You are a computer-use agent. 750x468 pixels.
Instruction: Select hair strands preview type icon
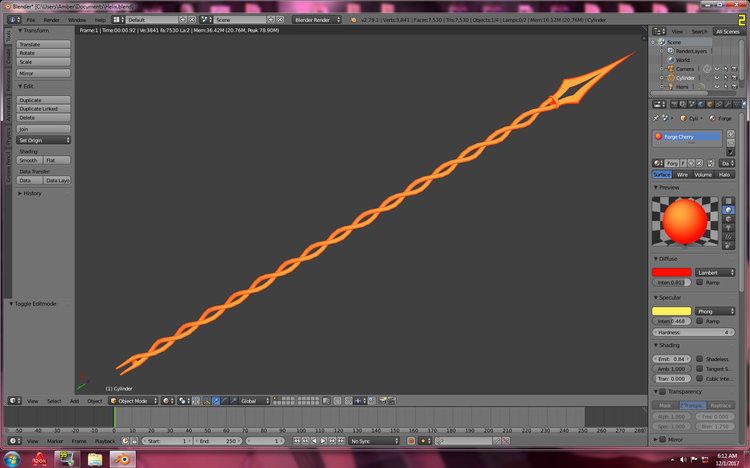(728, 236)
